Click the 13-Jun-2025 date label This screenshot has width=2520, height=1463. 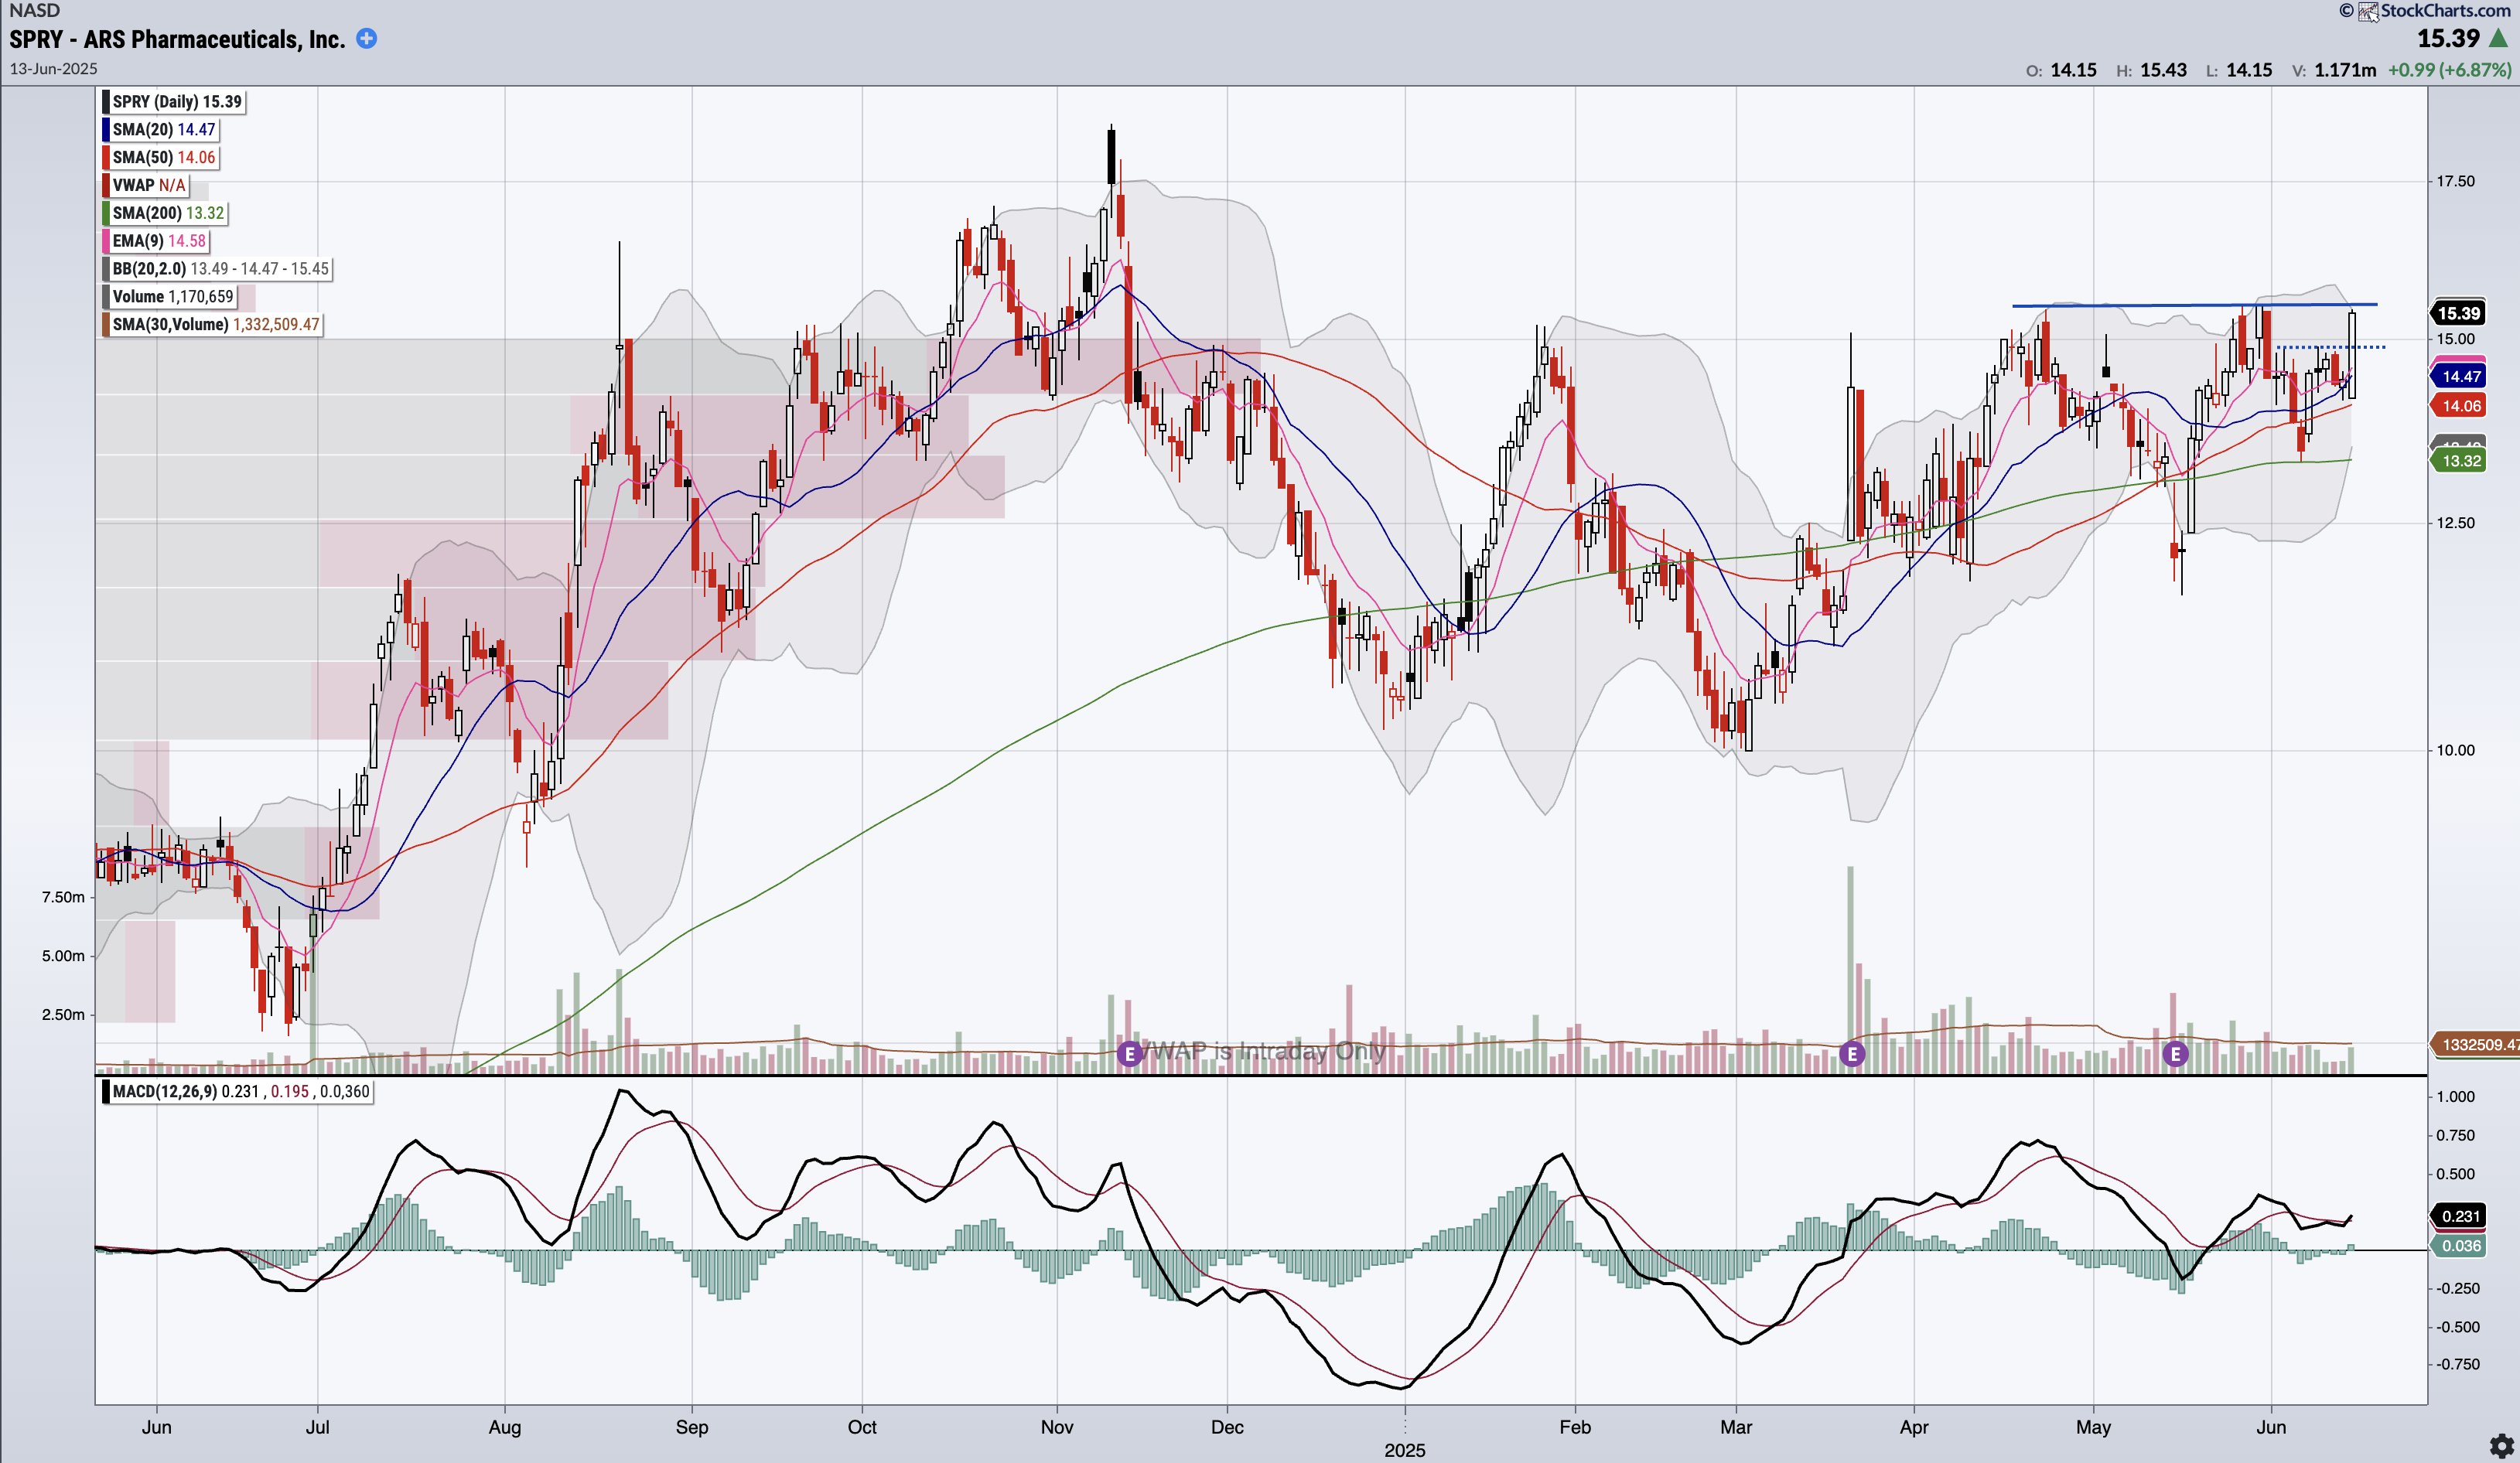tap(54, 69)
